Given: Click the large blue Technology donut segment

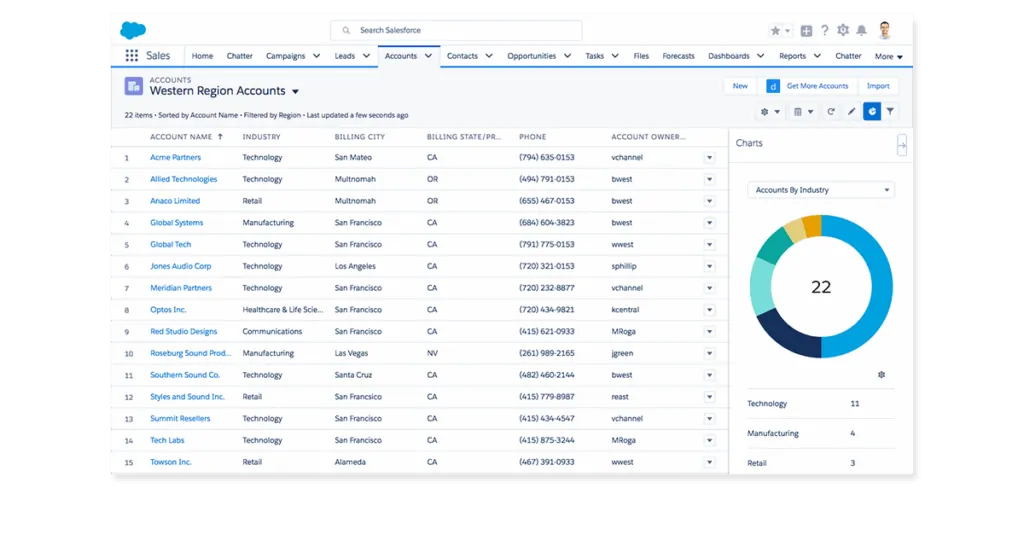Looking at the screenshot, I should [882, 287].
